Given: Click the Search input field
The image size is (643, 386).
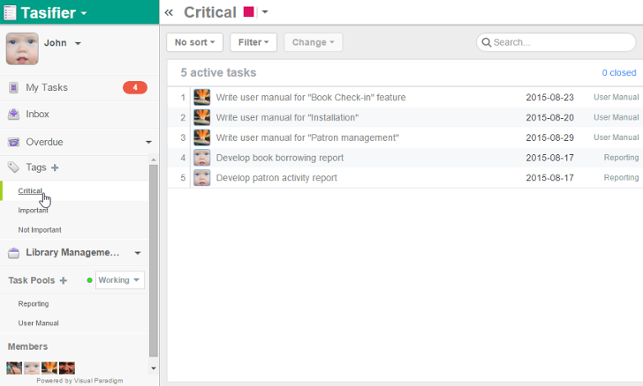Looking at the screenshot, I should click(556, 42).
